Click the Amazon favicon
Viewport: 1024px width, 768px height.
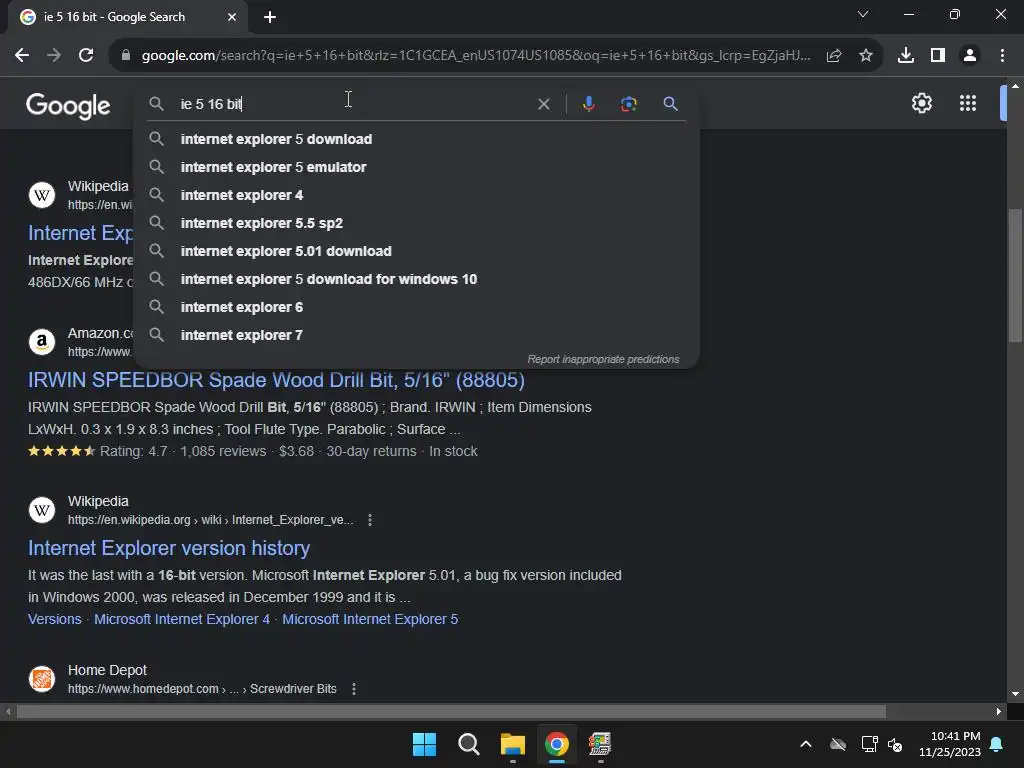[x=42, y=342]
